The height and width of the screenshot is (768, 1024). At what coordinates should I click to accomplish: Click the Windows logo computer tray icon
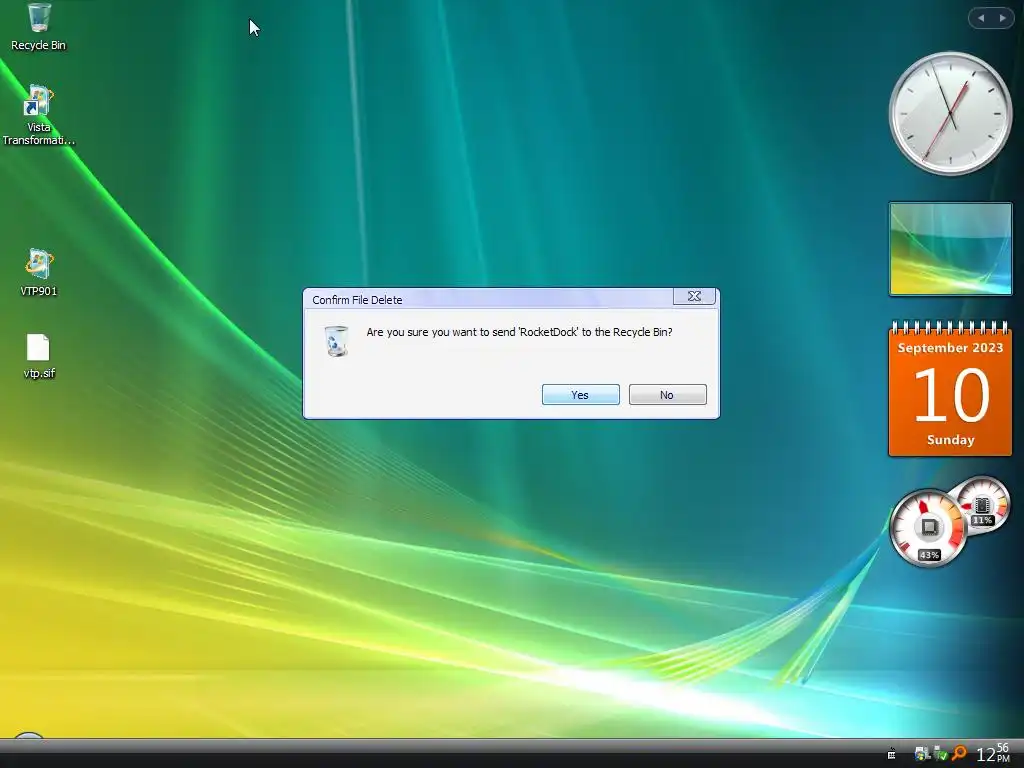point(921,754)
